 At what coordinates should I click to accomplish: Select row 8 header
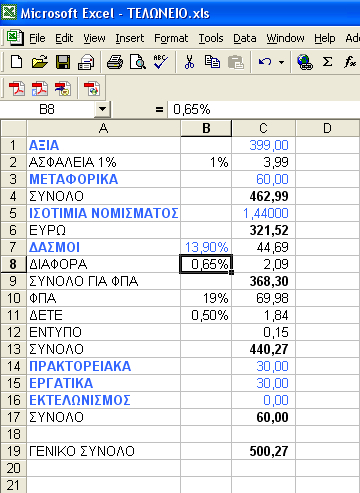click(x=14, y=264)
